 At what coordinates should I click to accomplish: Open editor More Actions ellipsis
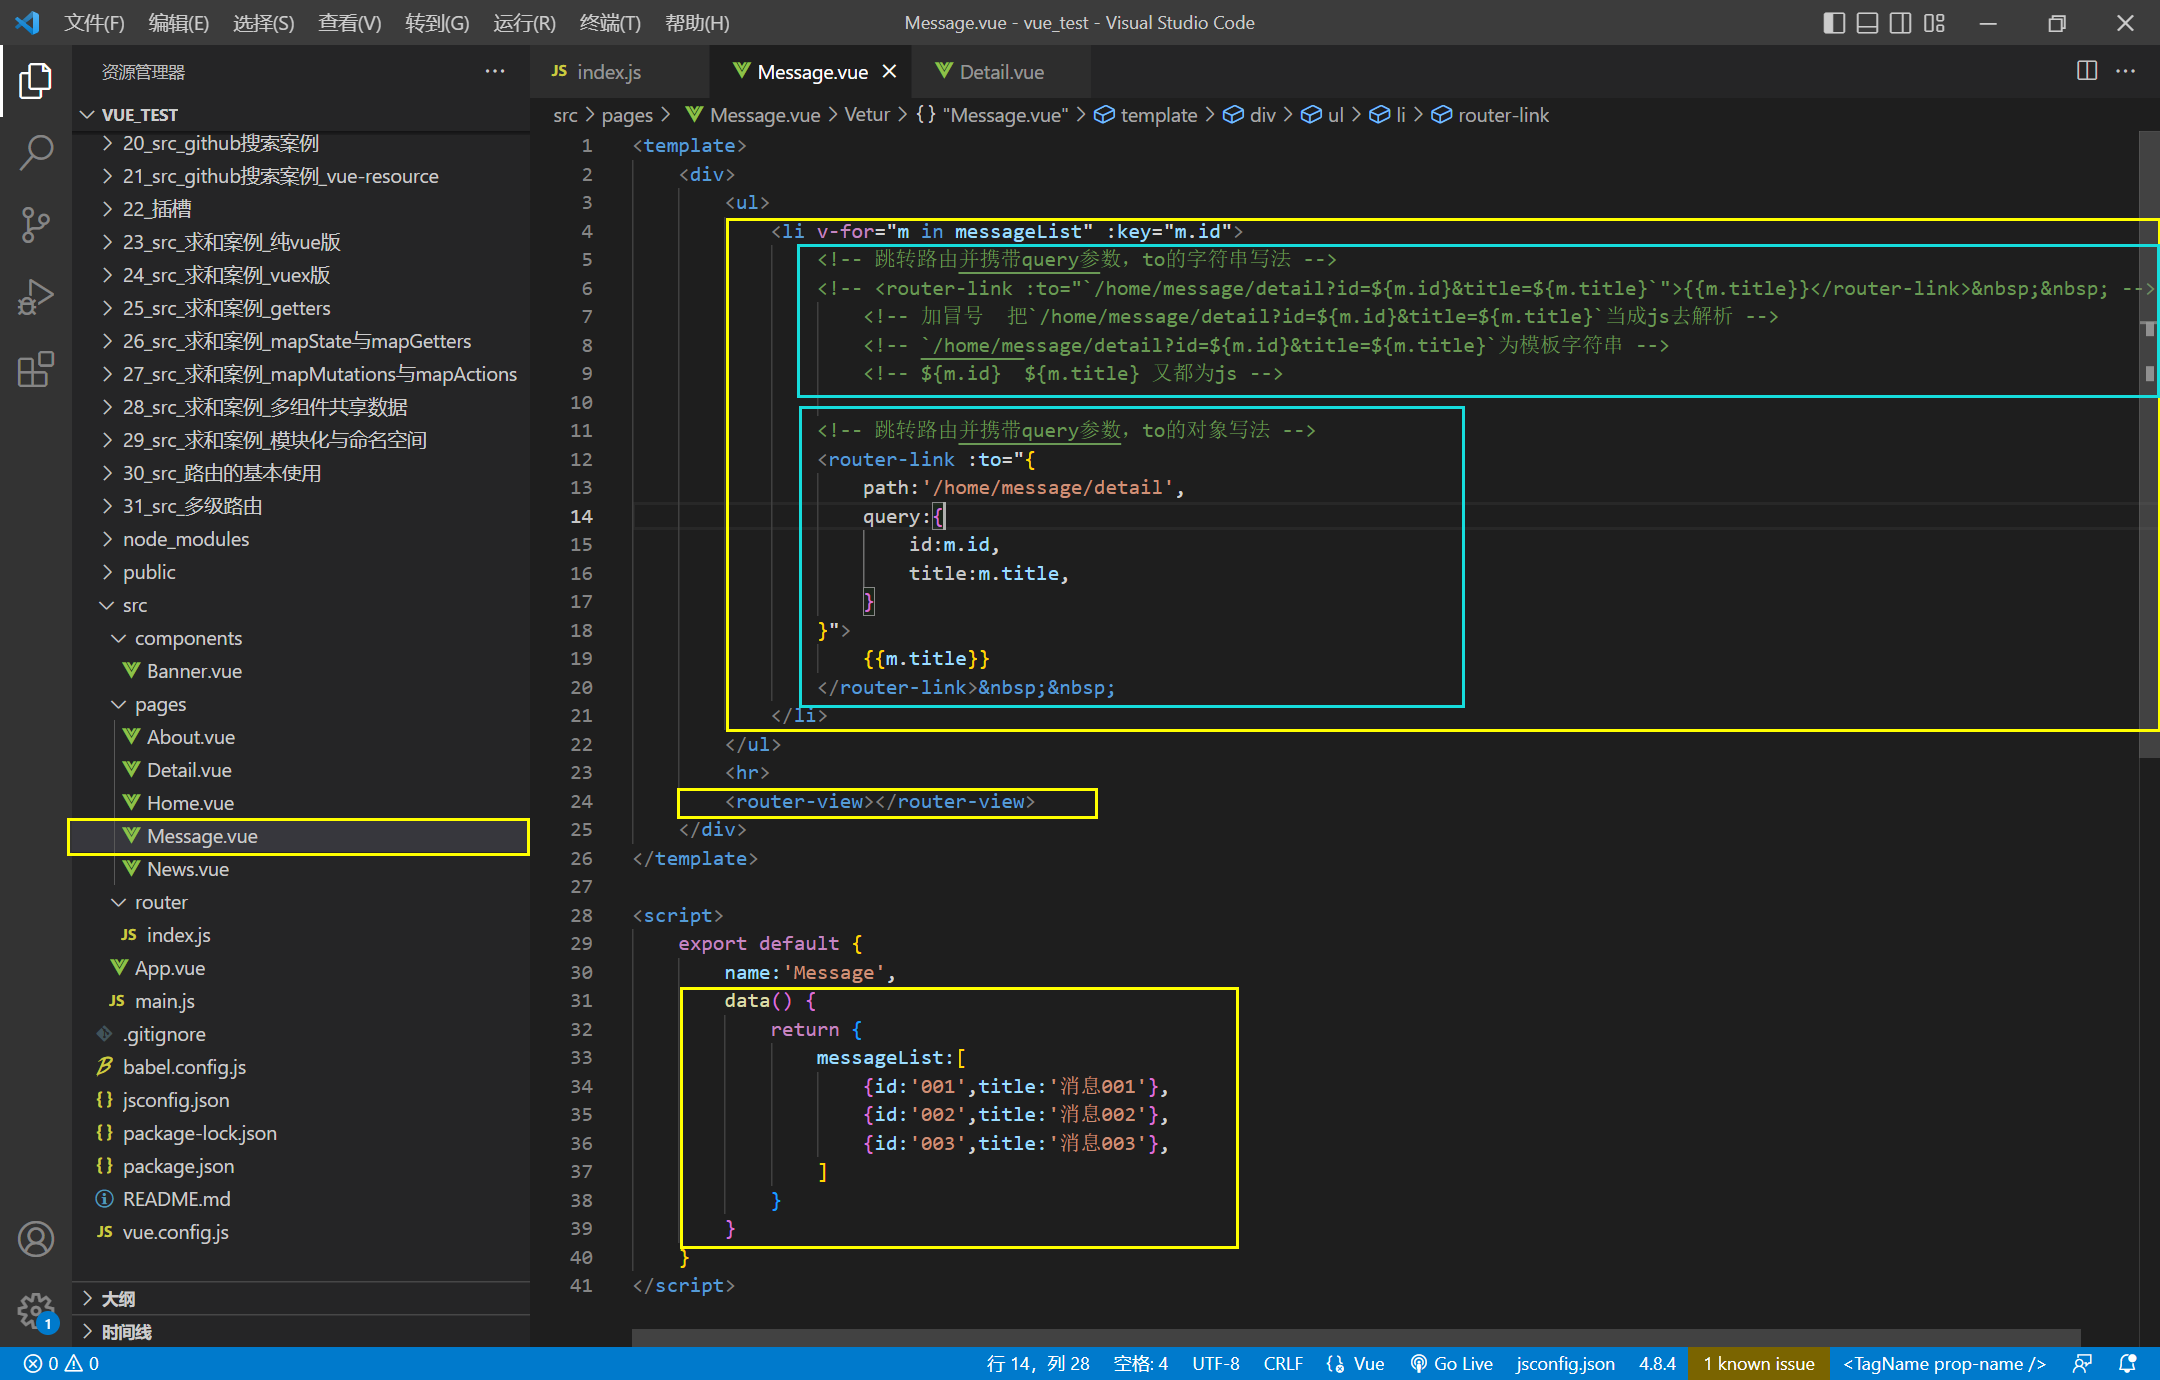[x=2126, y=71]
